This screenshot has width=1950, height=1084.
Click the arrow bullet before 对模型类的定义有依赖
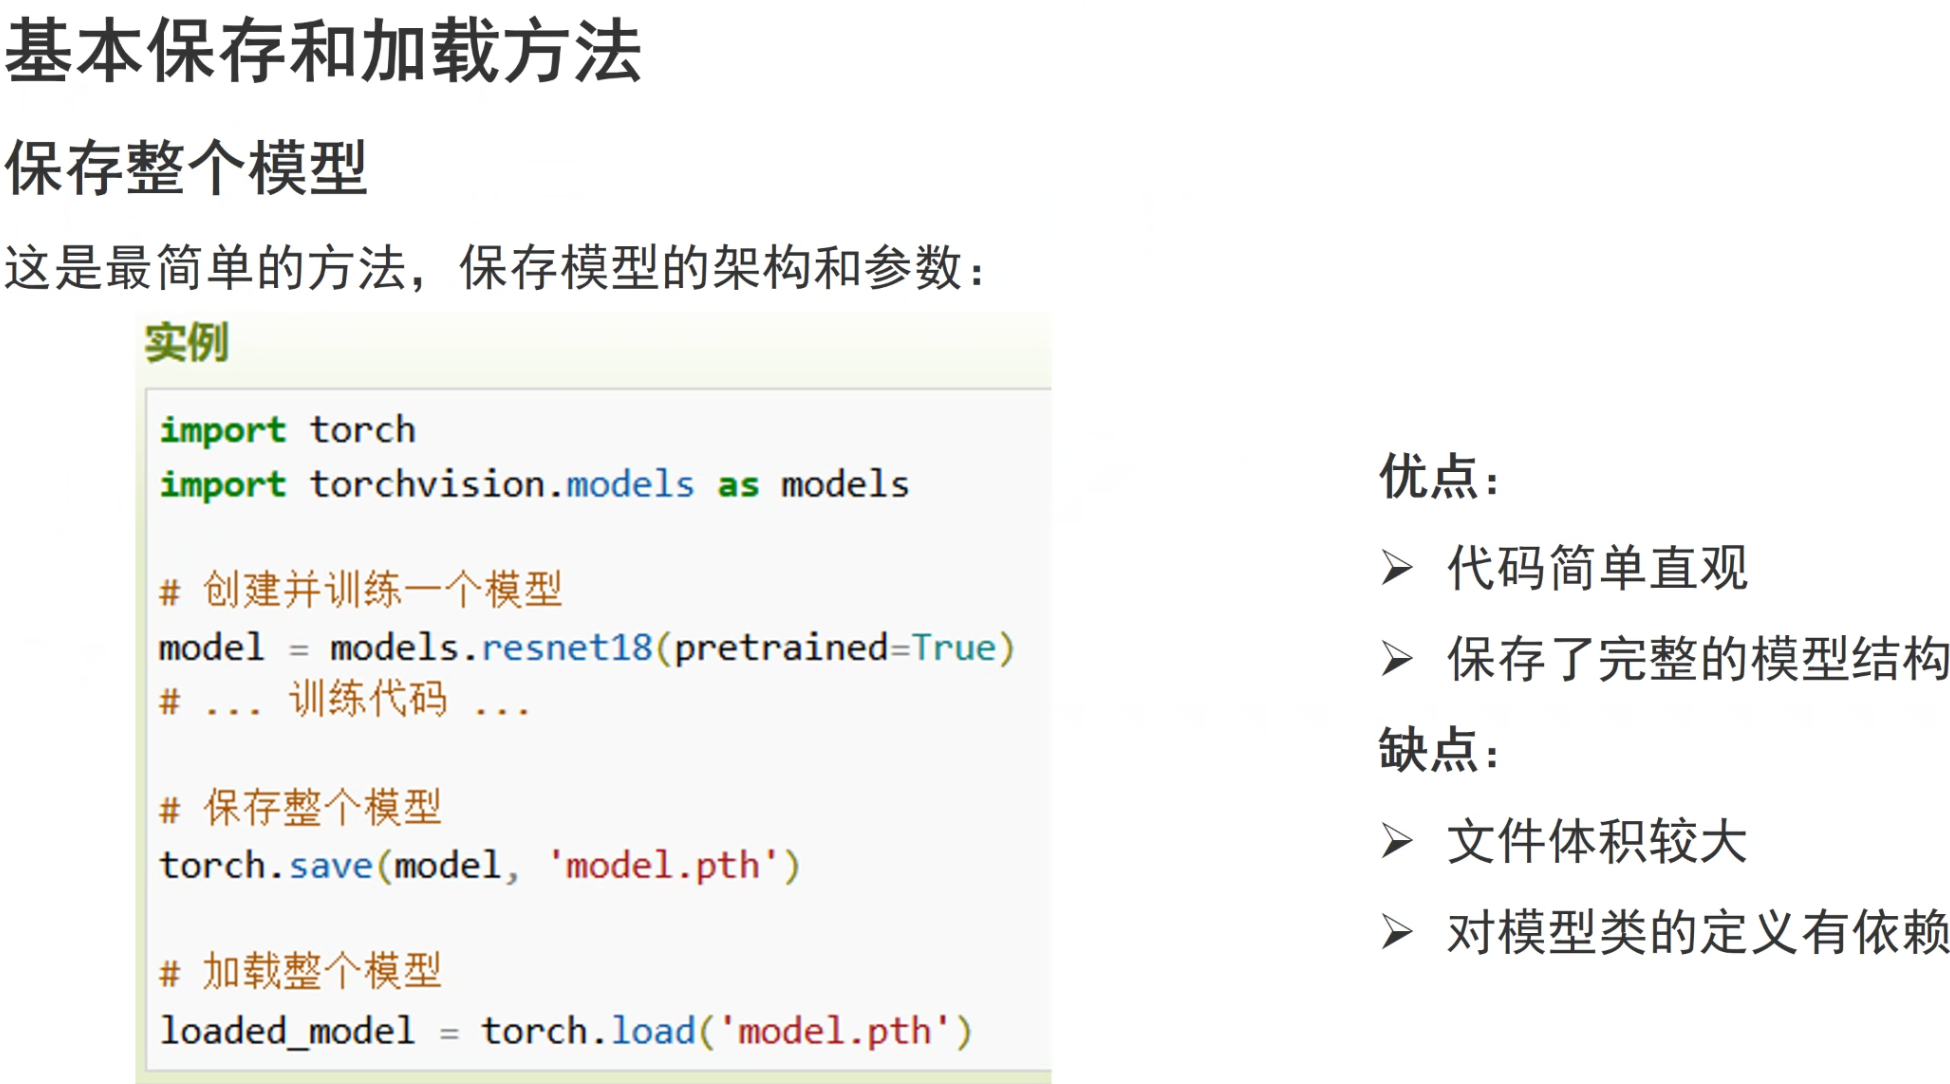(1397, 932)
